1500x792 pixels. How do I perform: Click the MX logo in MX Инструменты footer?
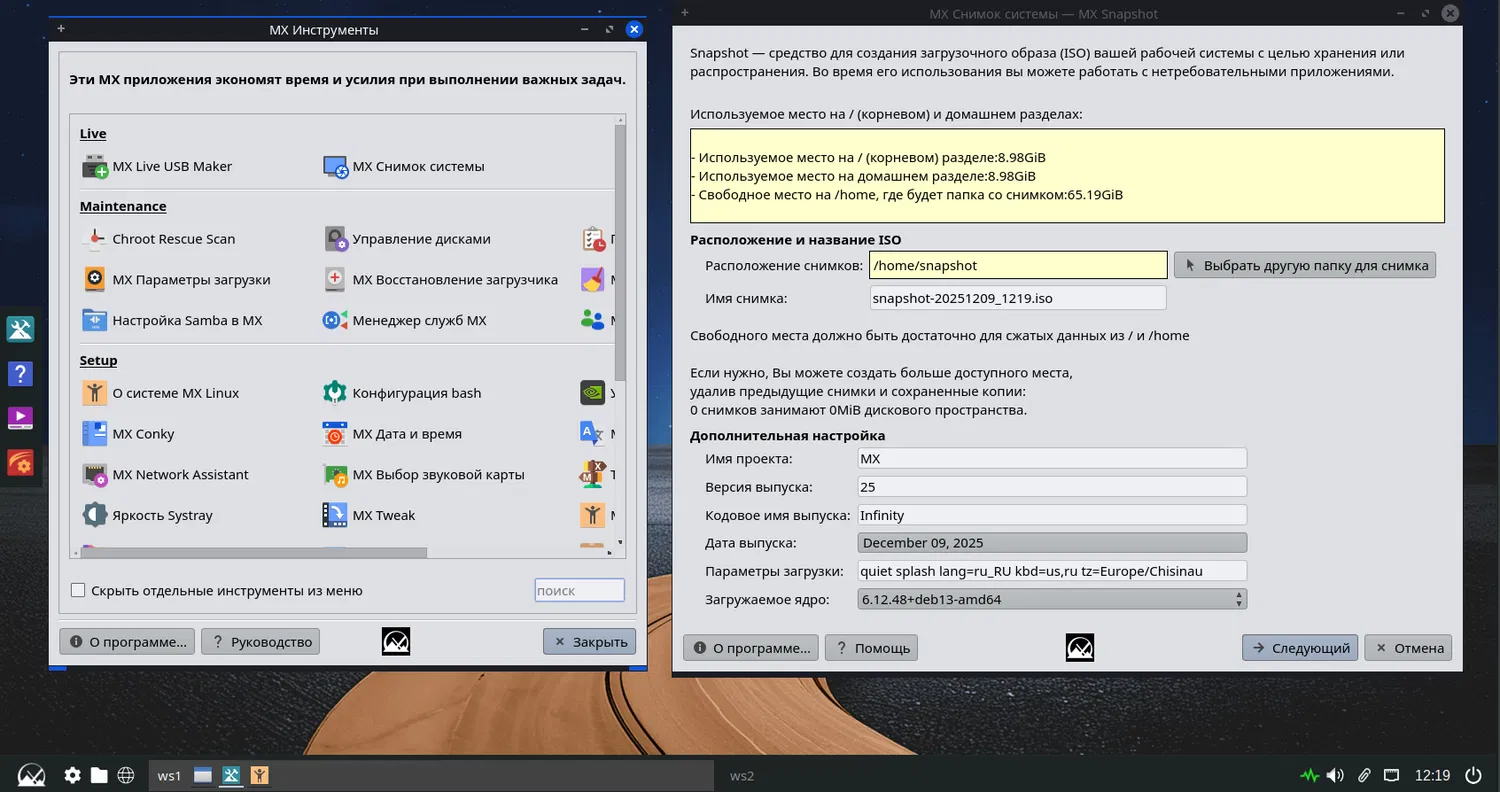coord(396,642)
